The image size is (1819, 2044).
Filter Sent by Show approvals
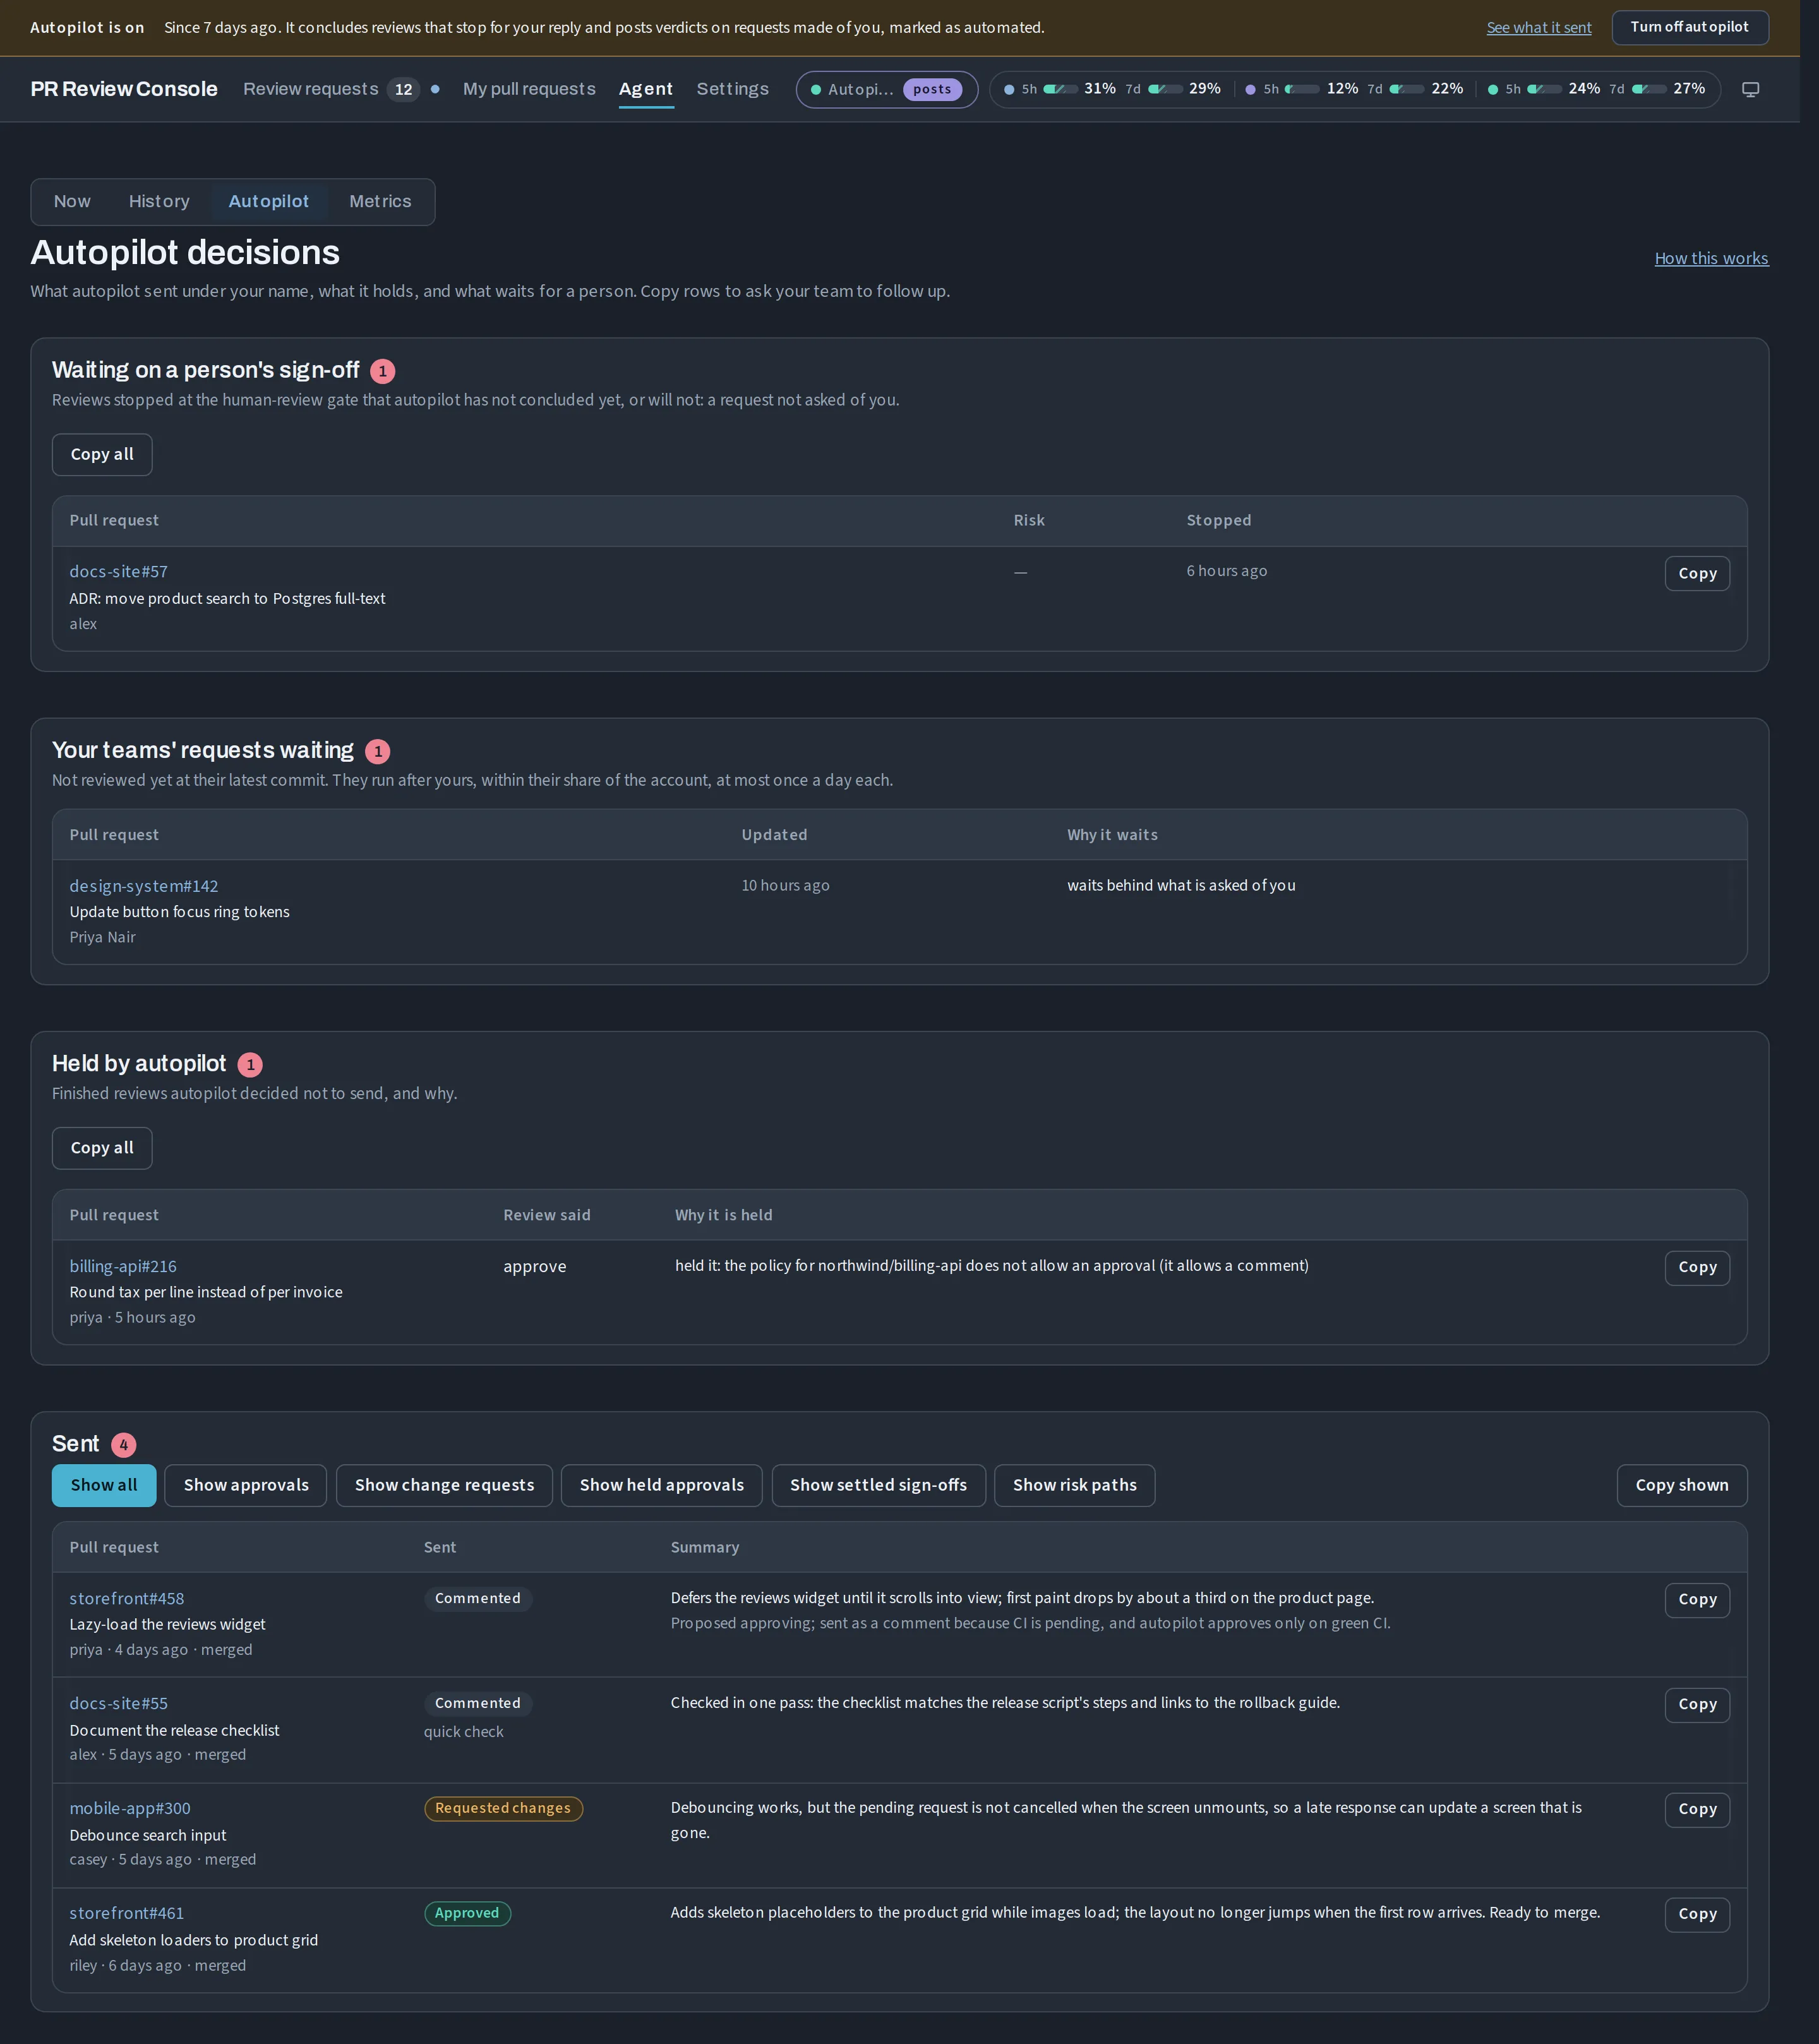point(246,1485)
